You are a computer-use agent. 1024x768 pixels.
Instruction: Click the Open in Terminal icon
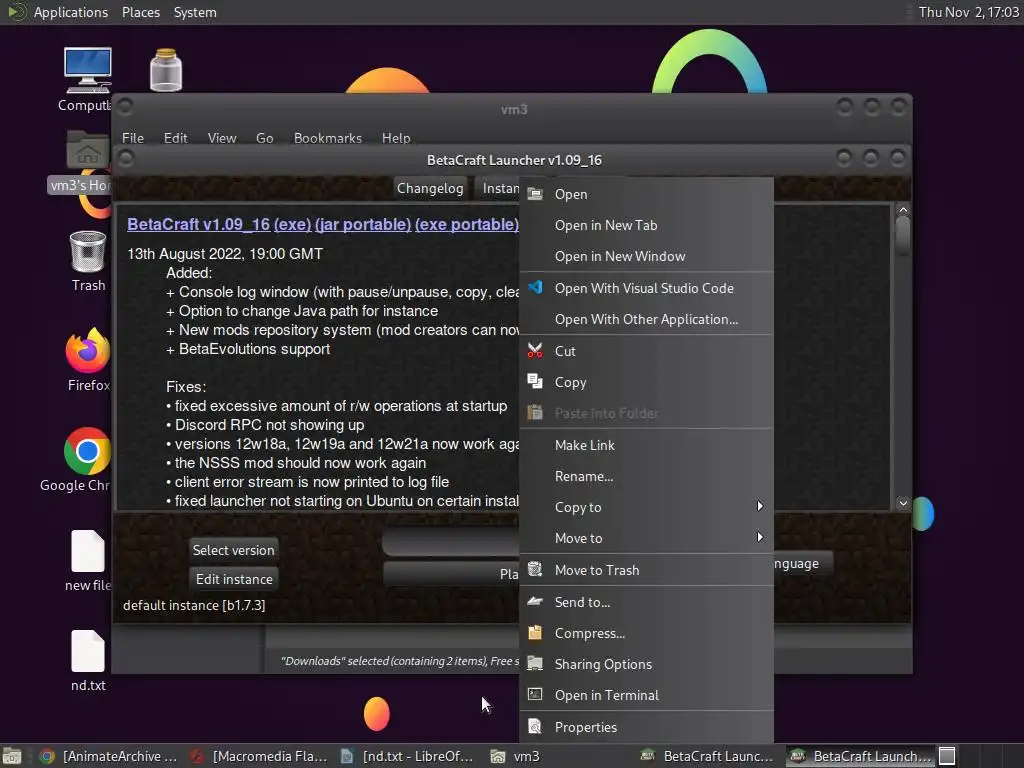(535, 694)
